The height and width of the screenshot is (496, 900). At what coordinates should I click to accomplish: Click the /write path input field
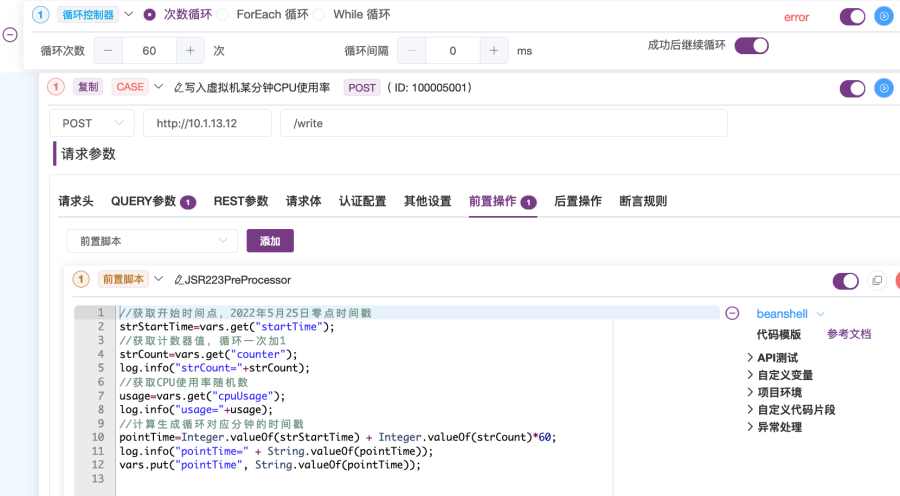[x=504, y=123]
